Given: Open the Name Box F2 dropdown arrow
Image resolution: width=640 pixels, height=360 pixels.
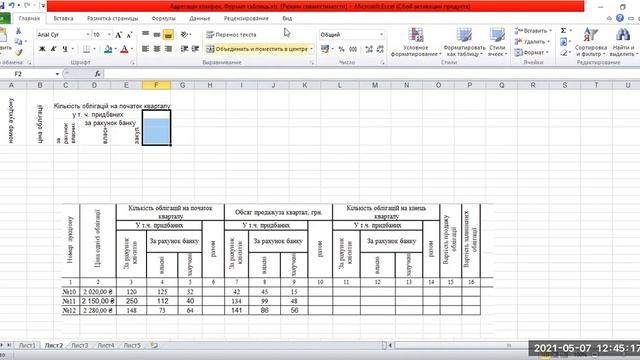Looking at the screenshot, I should [57, 74].
